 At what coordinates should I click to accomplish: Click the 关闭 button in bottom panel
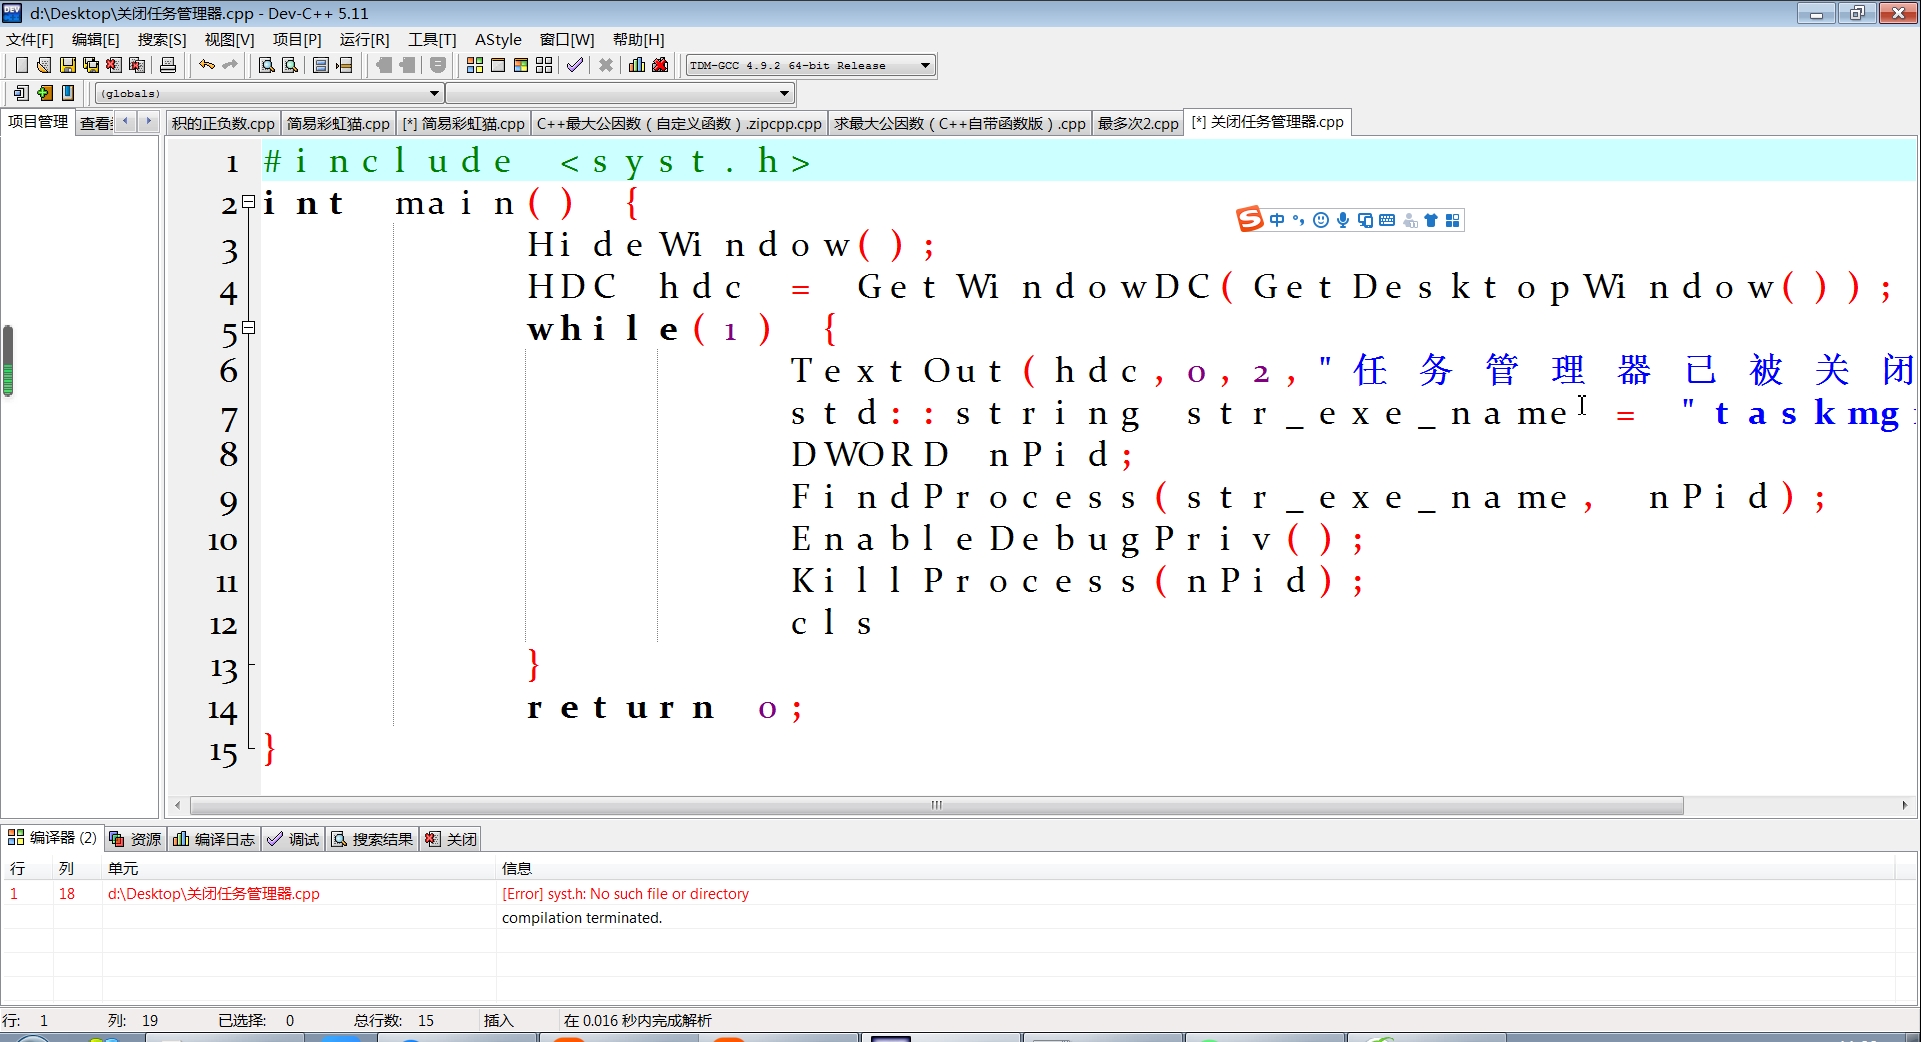[450, 839]
